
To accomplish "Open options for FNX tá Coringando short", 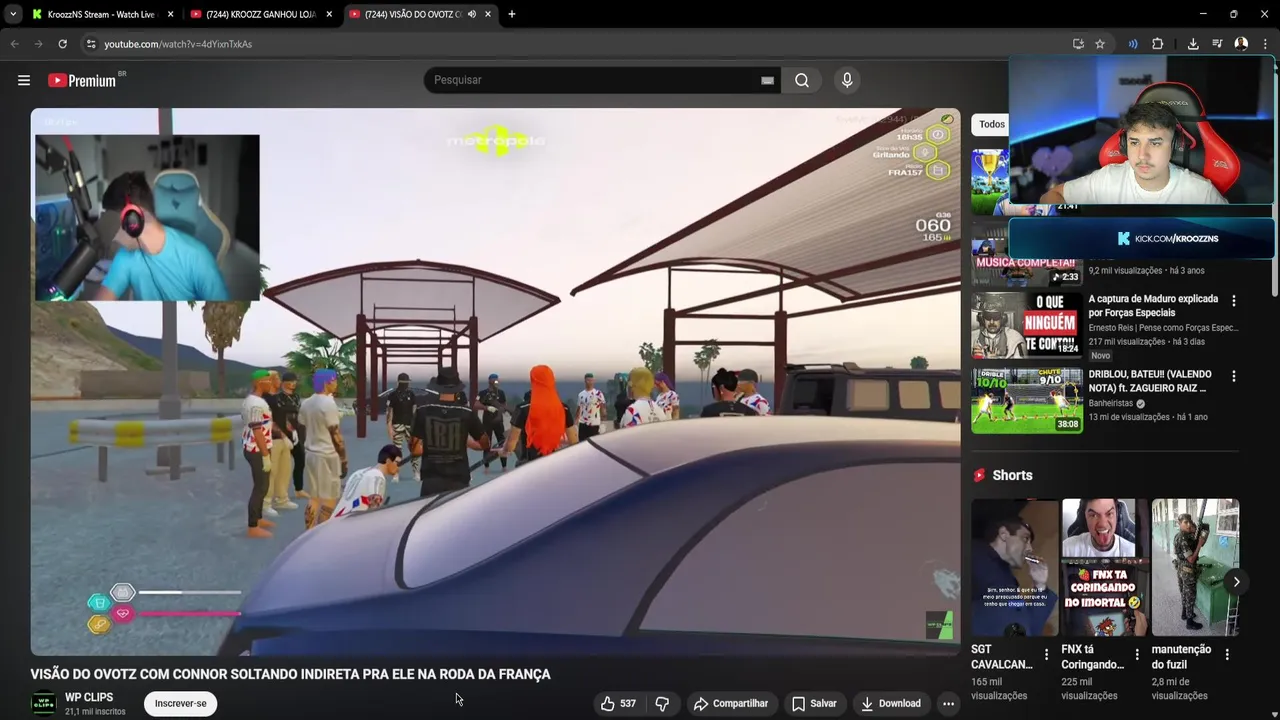I will (x=1136, y=655).
